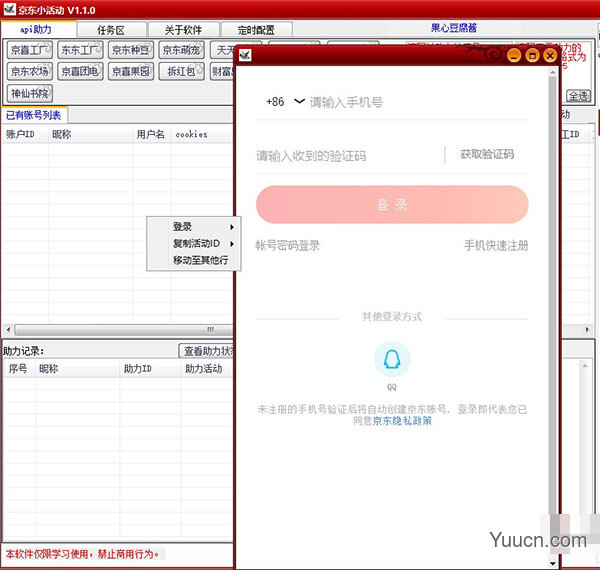The image size is (600, 570).
Task: Open the 果心豆腐酱 link
Action: tap(453, 28)
